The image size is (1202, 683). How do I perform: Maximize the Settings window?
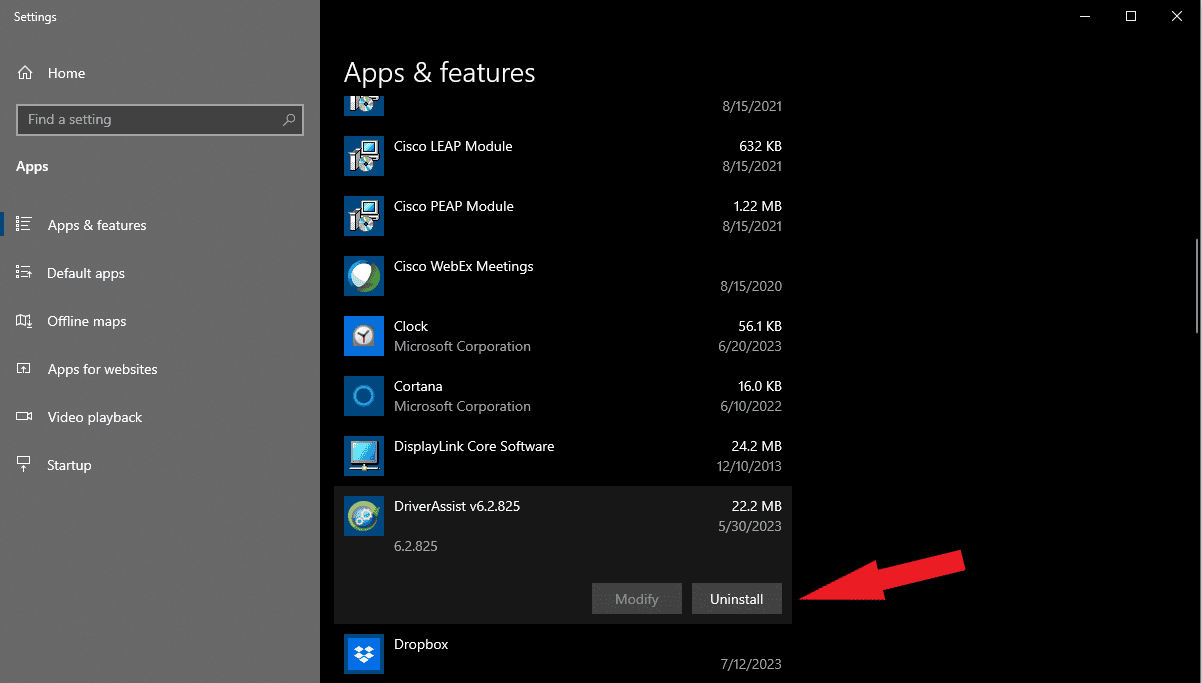(1131, 16)
